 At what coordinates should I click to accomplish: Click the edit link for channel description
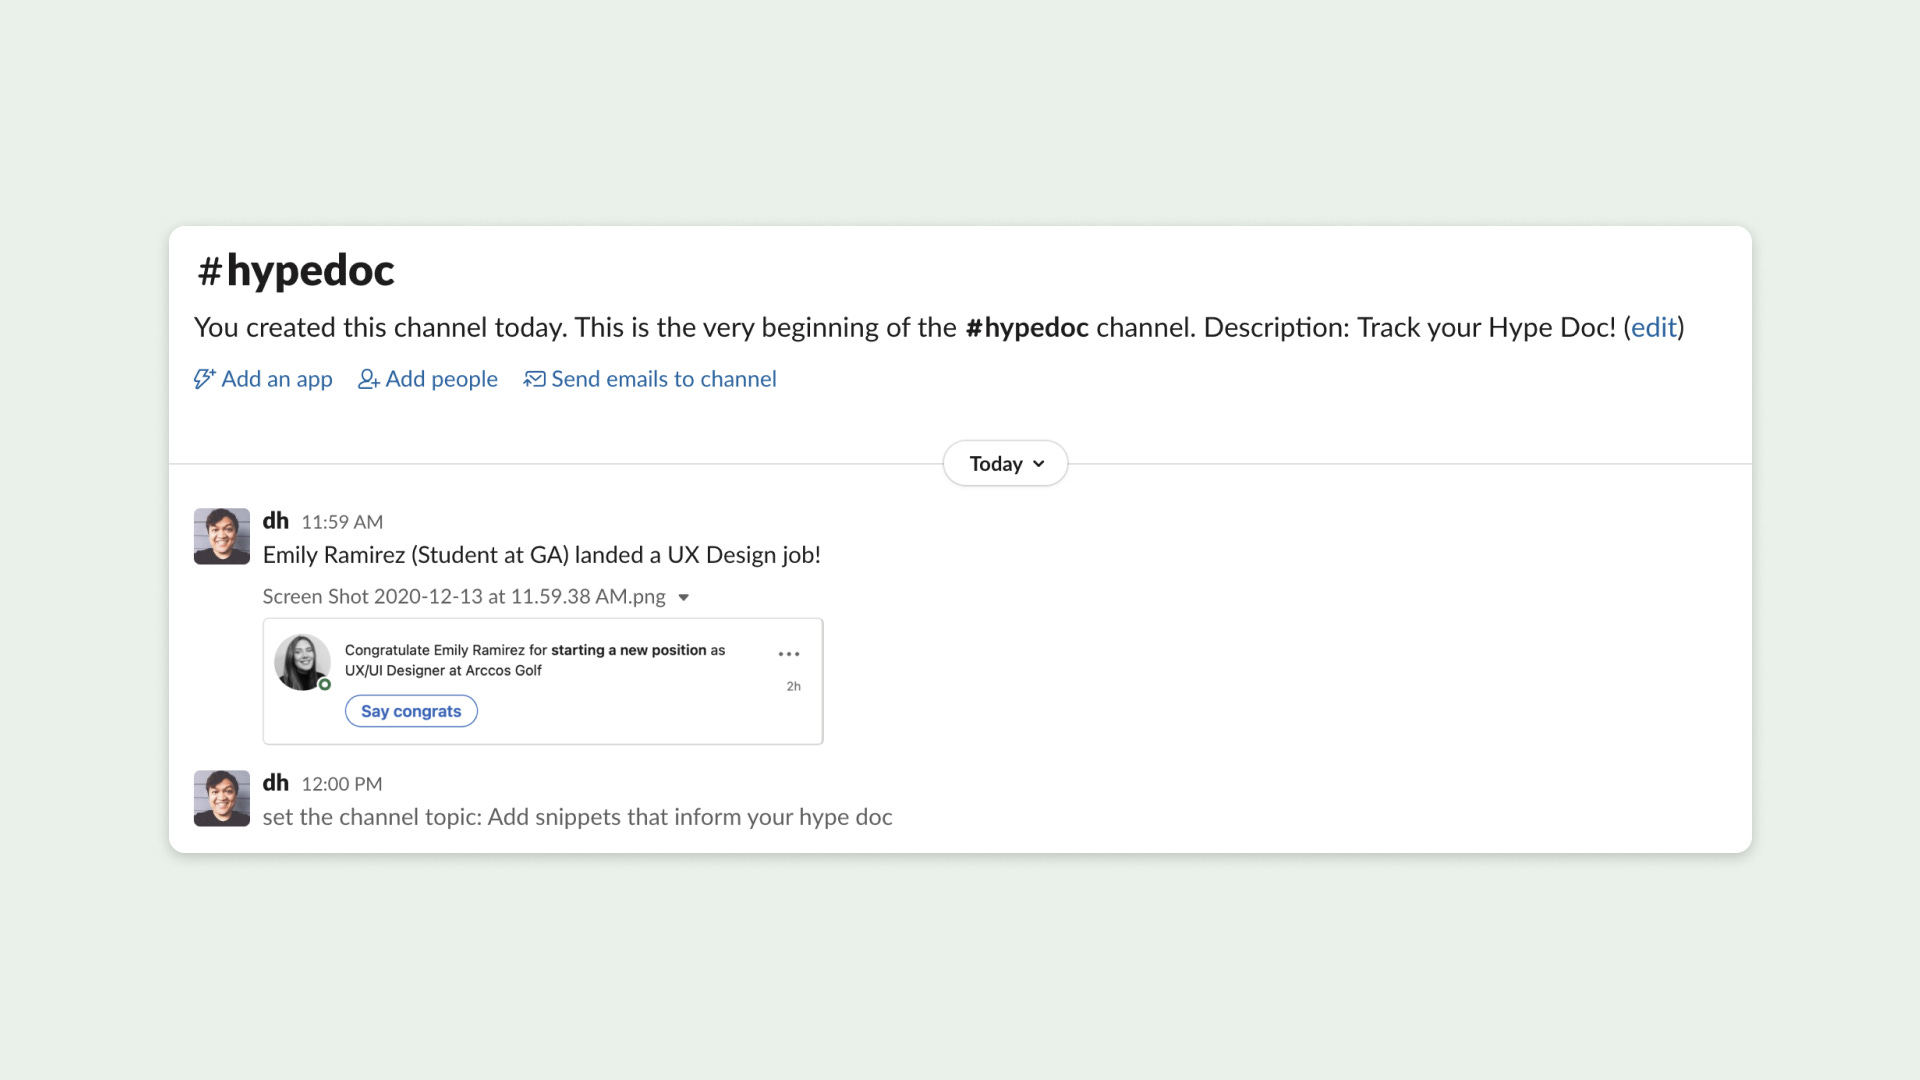(x=1652, y=327)
